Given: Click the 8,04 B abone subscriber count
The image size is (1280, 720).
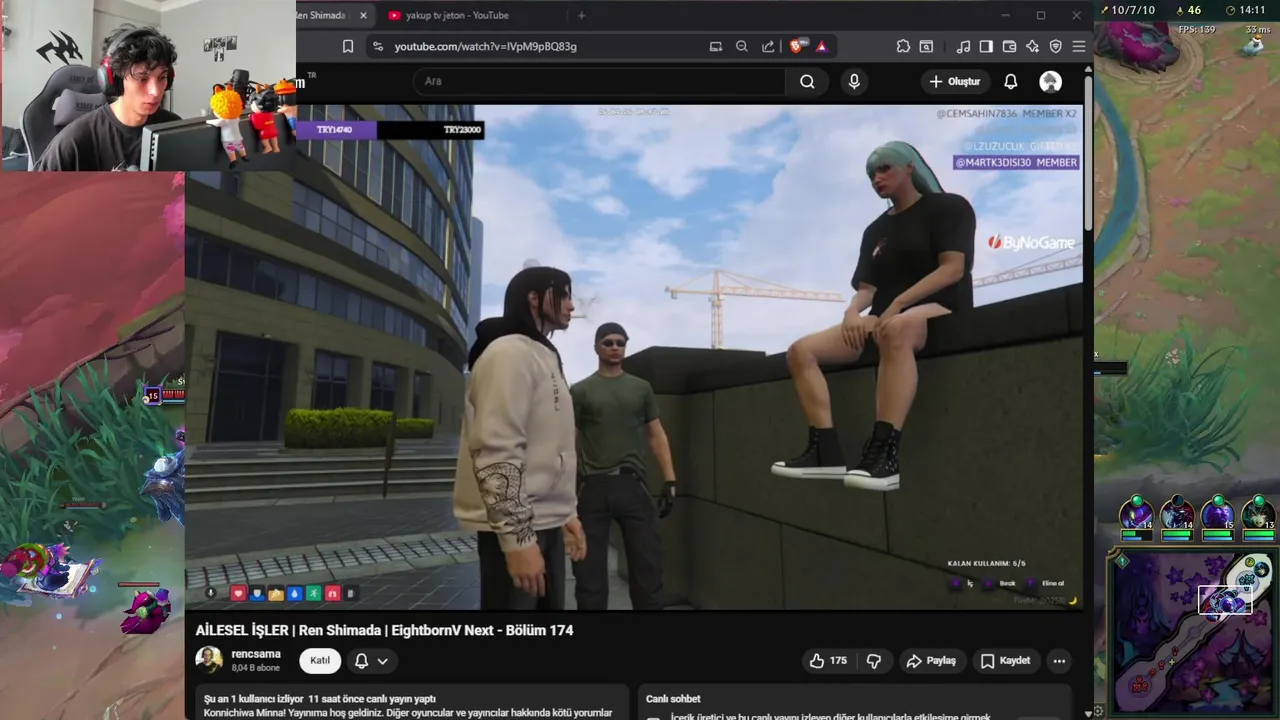Looking at the screenshot, I should click(x=256, y=668).
